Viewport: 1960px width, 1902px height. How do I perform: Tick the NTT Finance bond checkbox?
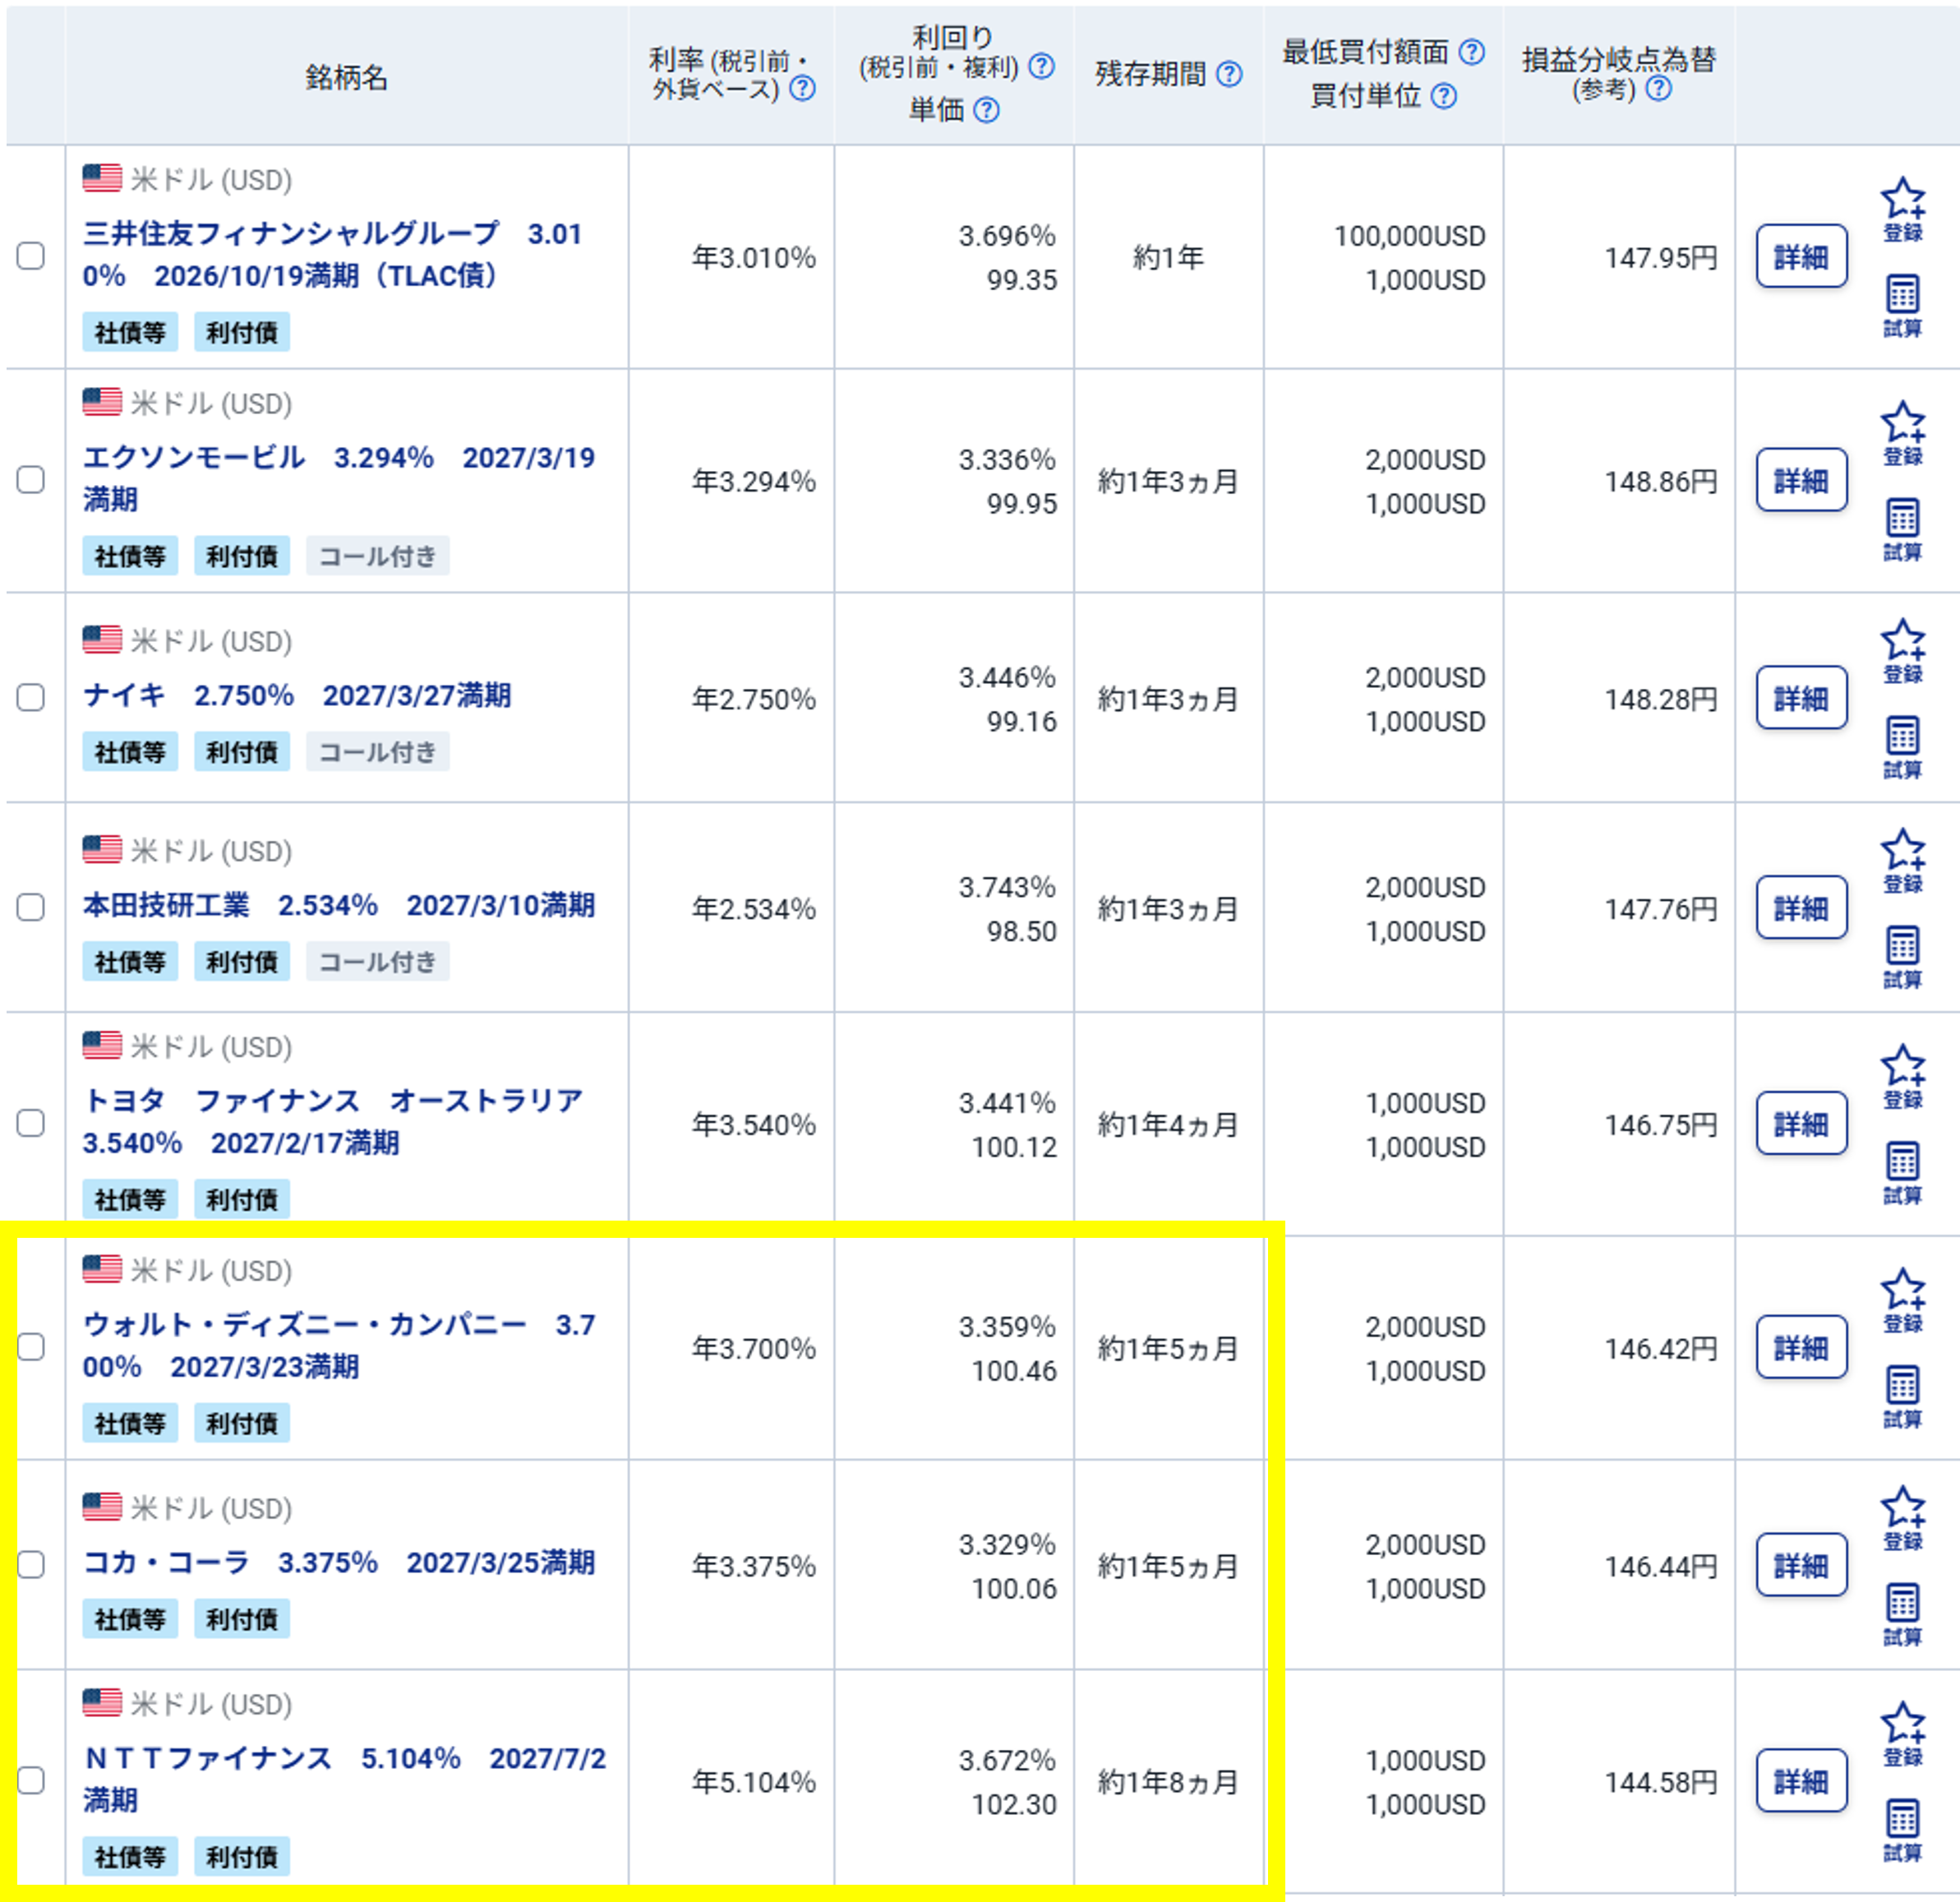[31, 1780]
